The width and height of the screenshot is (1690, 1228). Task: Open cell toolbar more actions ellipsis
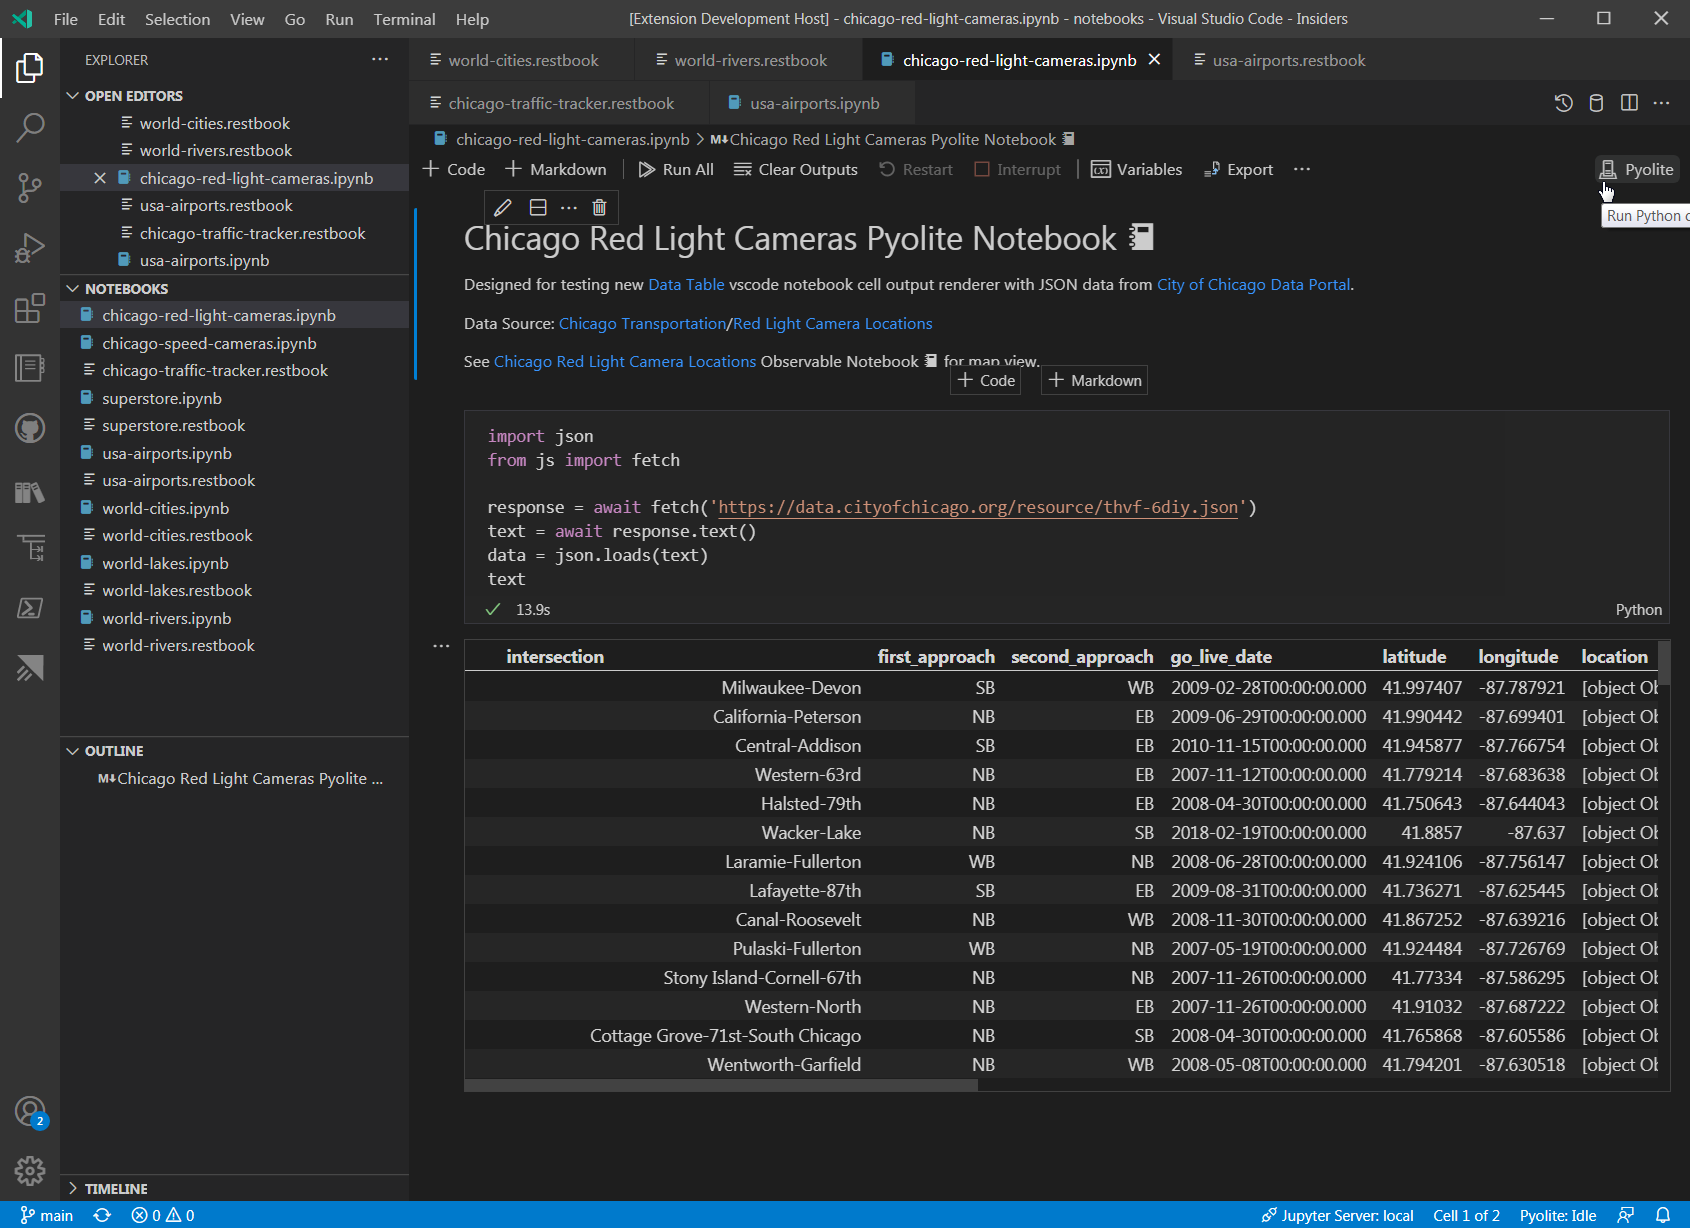(569, 207)
